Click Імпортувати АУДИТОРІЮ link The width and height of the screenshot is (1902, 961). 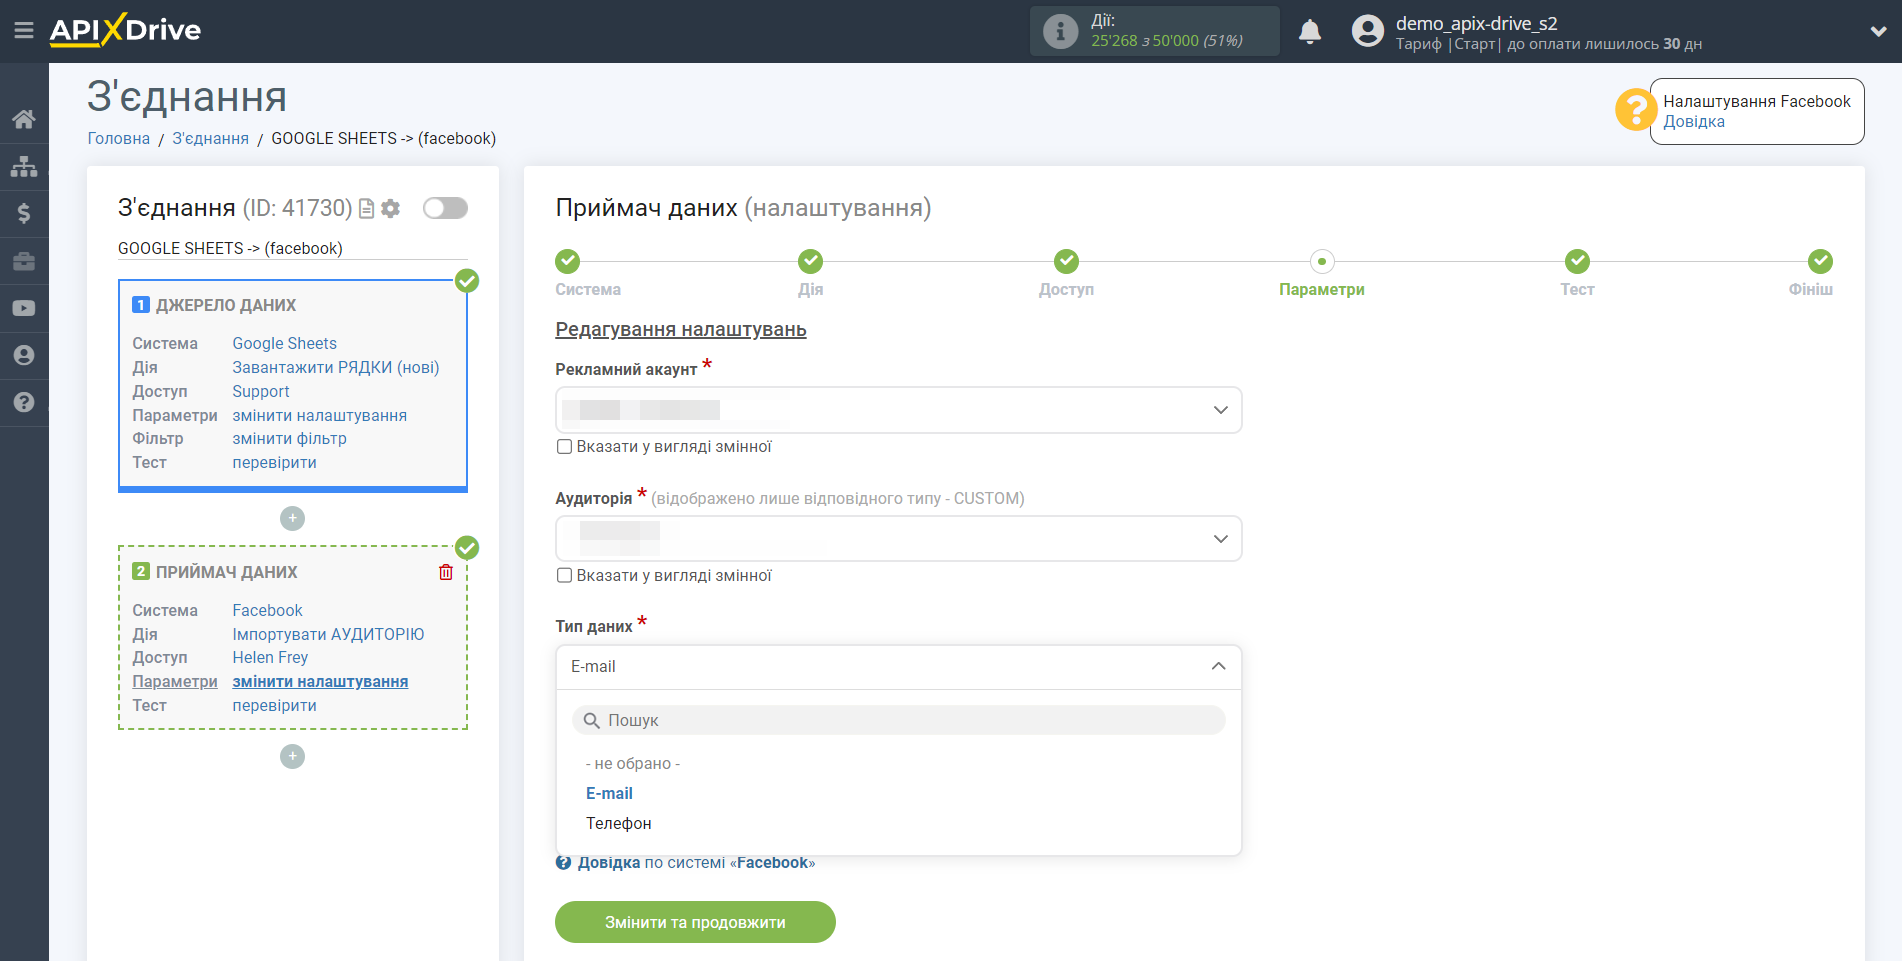[328, 635]
